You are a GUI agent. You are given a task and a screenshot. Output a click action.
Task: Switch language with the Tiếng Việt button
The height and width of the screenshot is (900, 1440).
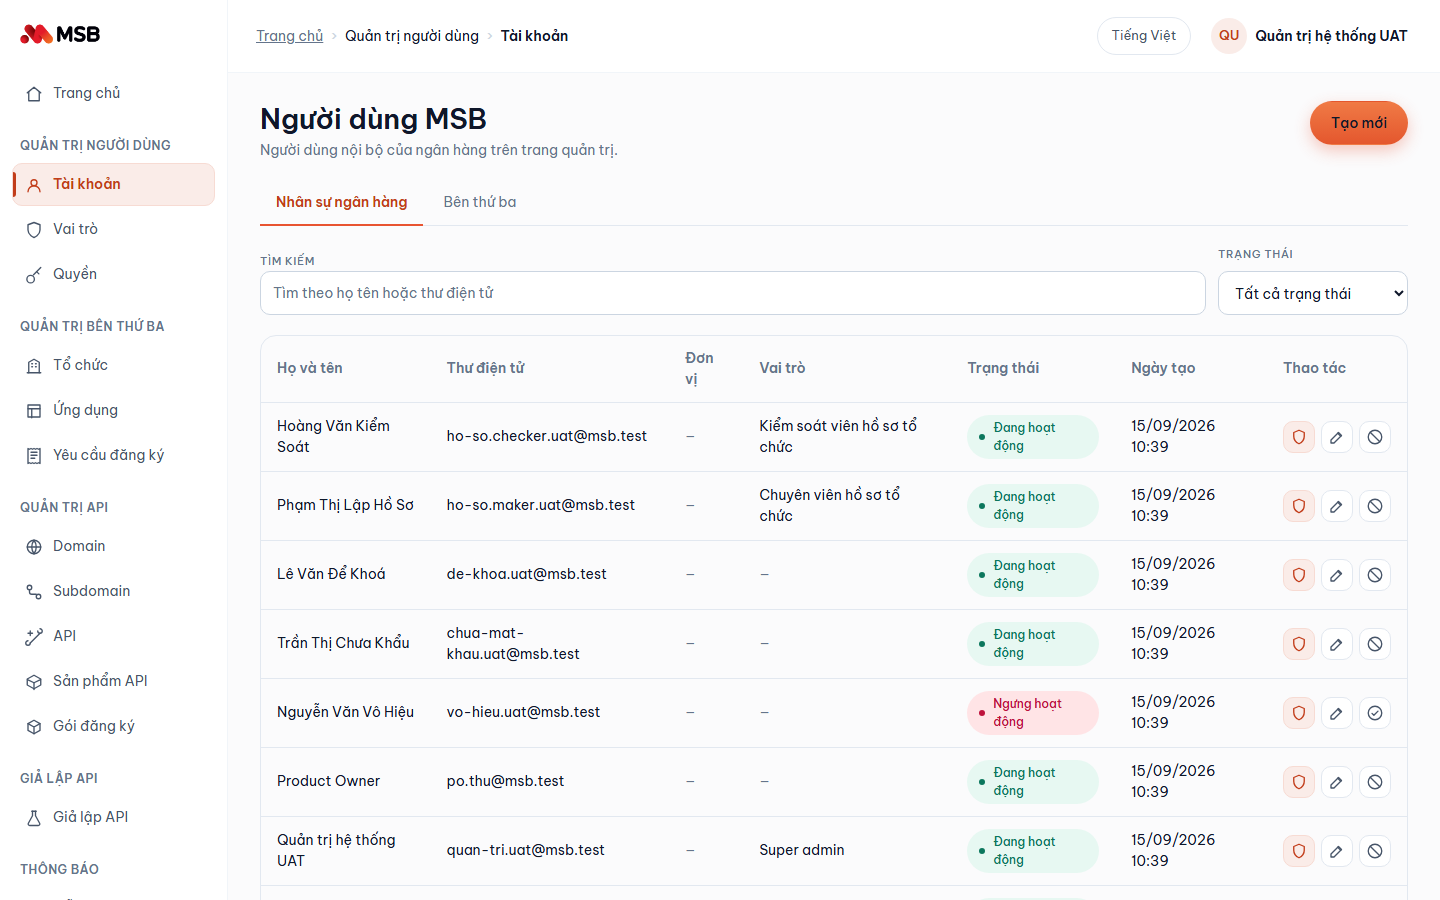coord(1144,36)
